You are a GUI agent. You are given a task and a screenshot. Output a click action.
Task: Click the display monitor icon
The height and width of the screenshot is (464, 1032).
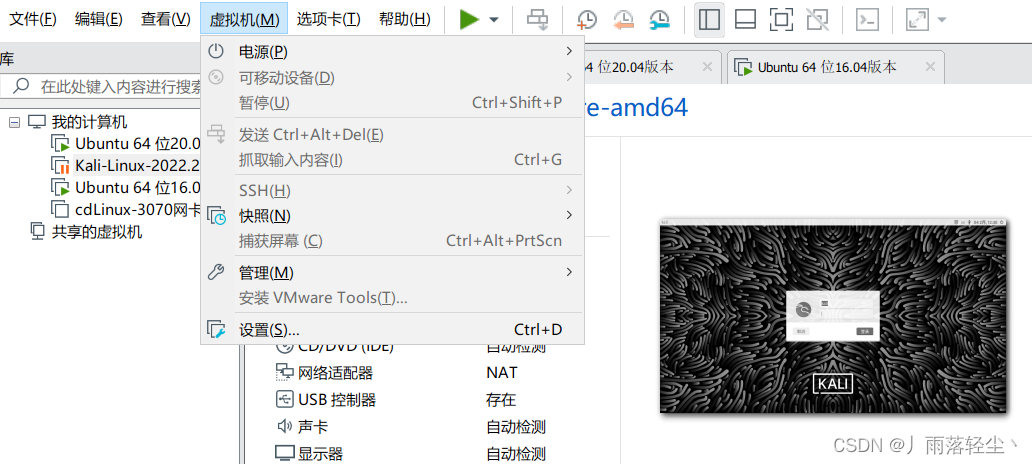point(284,453)
